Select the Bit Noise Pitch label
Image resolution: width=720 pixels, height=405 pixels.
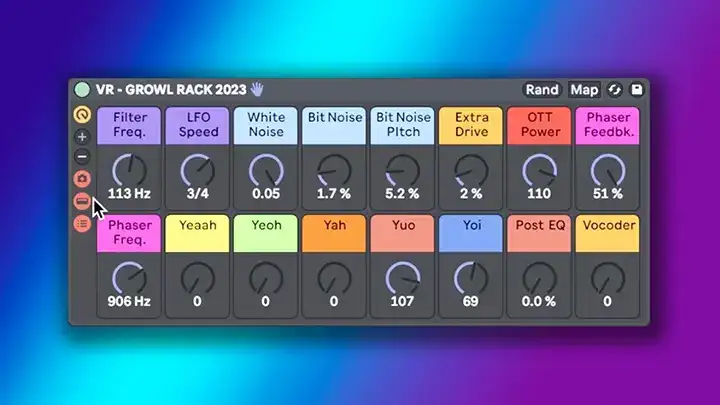[x=402, y=125]
